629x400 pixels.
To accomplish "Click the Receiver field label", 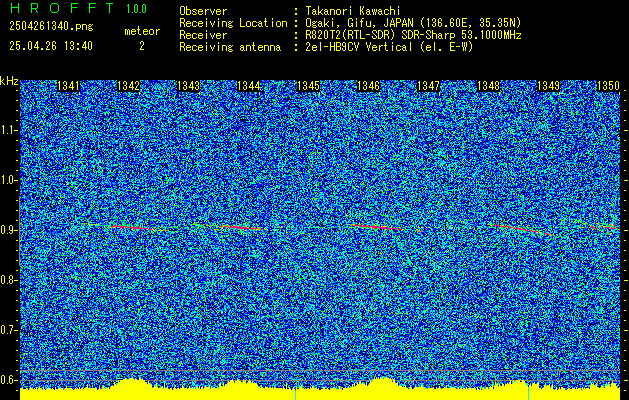I will pyautogui.click(x=203, y=35).
